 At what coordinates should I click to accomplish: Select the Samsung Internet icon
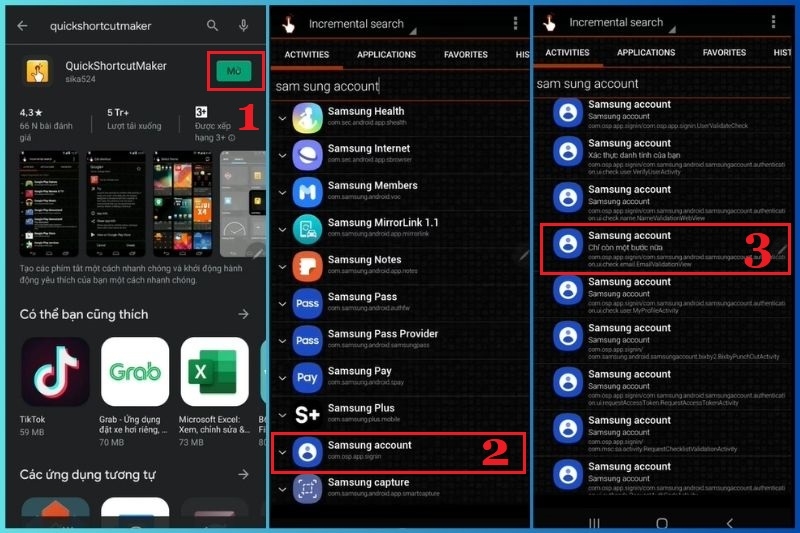tap(307, 155)
